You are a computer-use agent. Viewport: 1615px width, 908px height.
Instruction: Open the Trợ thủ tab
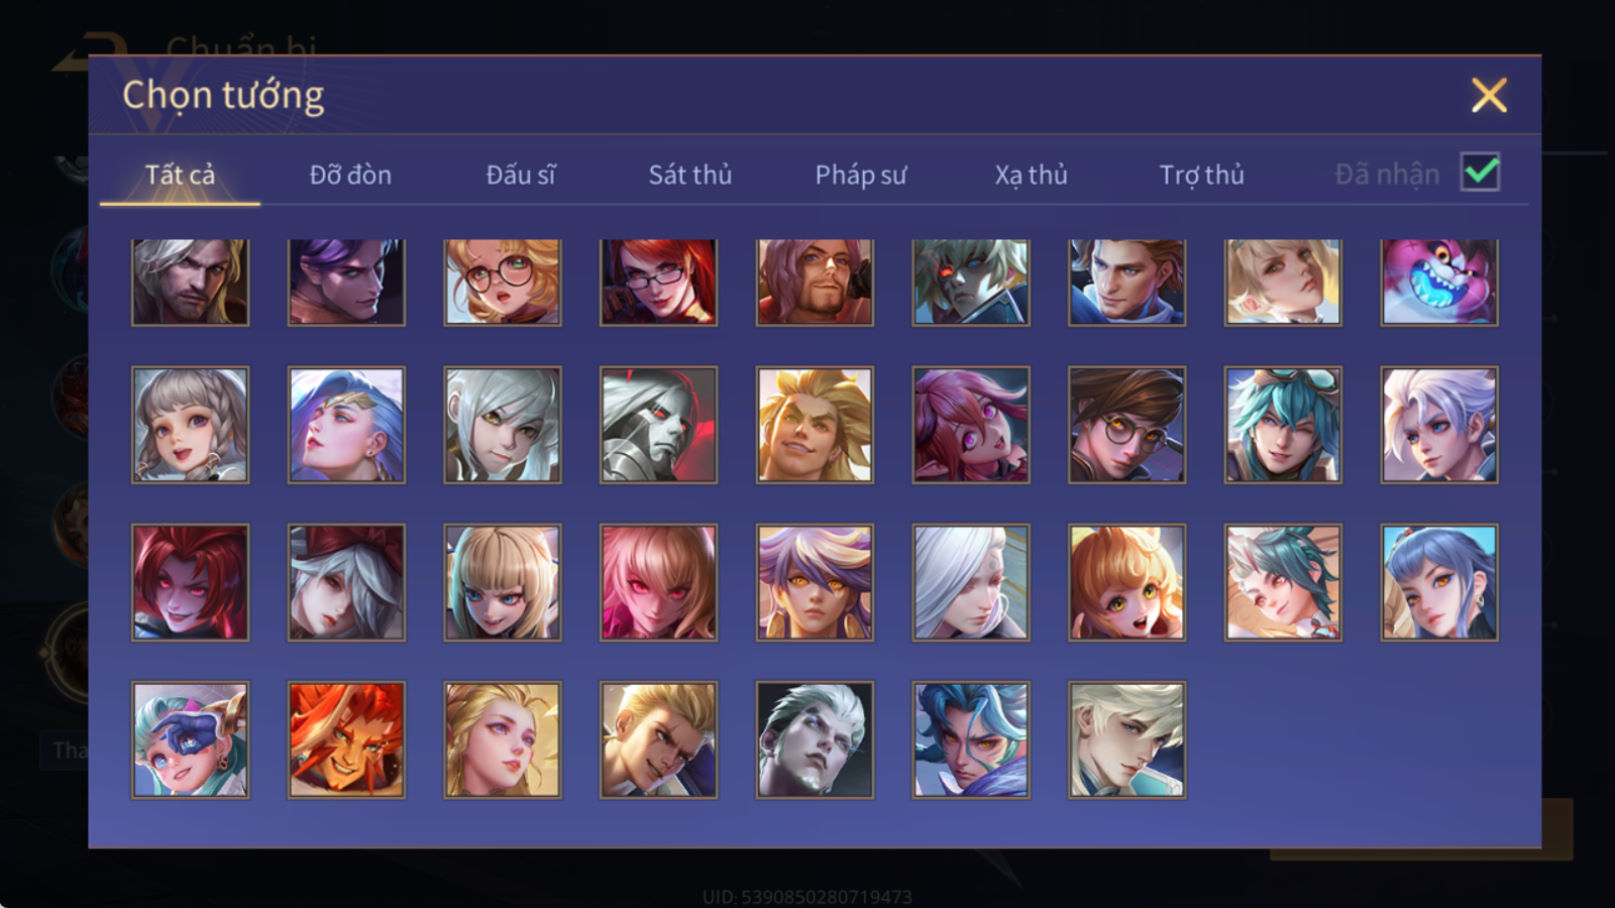pos(1201,175)
